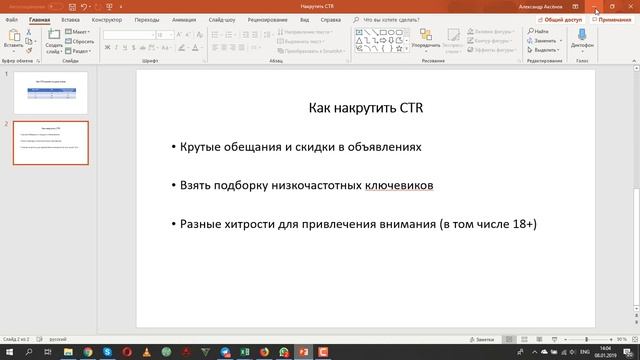Click the Общий доступ share button

pyautogui.click(x=560, y=20)
